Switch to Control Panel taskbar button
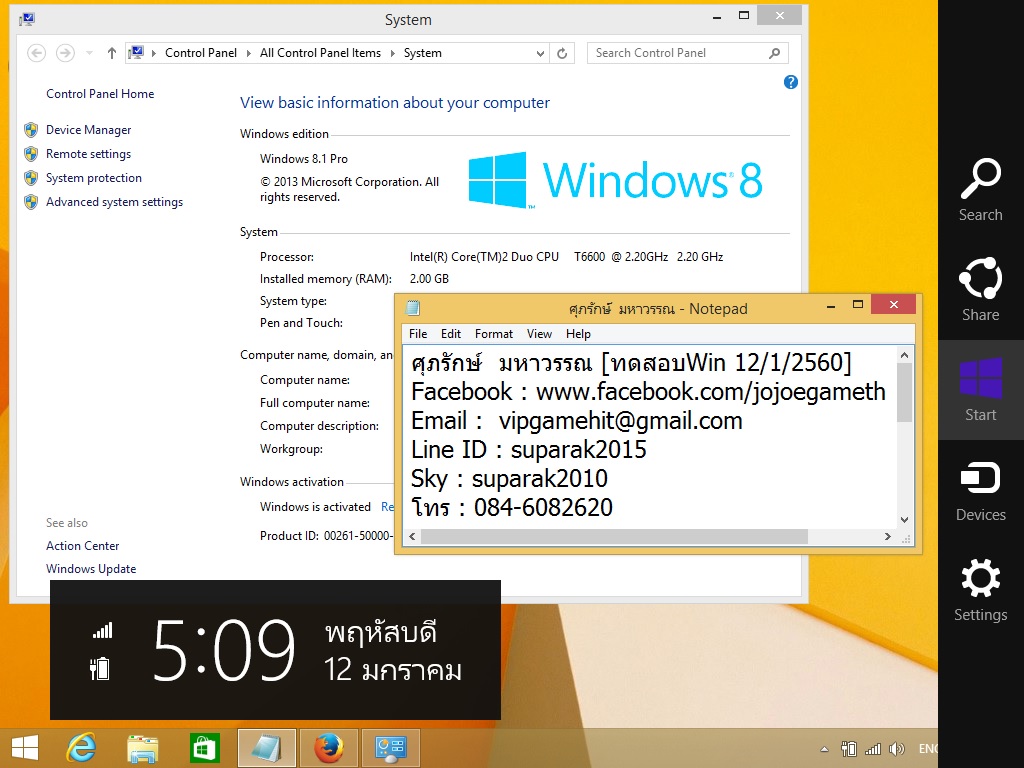 (391, 748)
